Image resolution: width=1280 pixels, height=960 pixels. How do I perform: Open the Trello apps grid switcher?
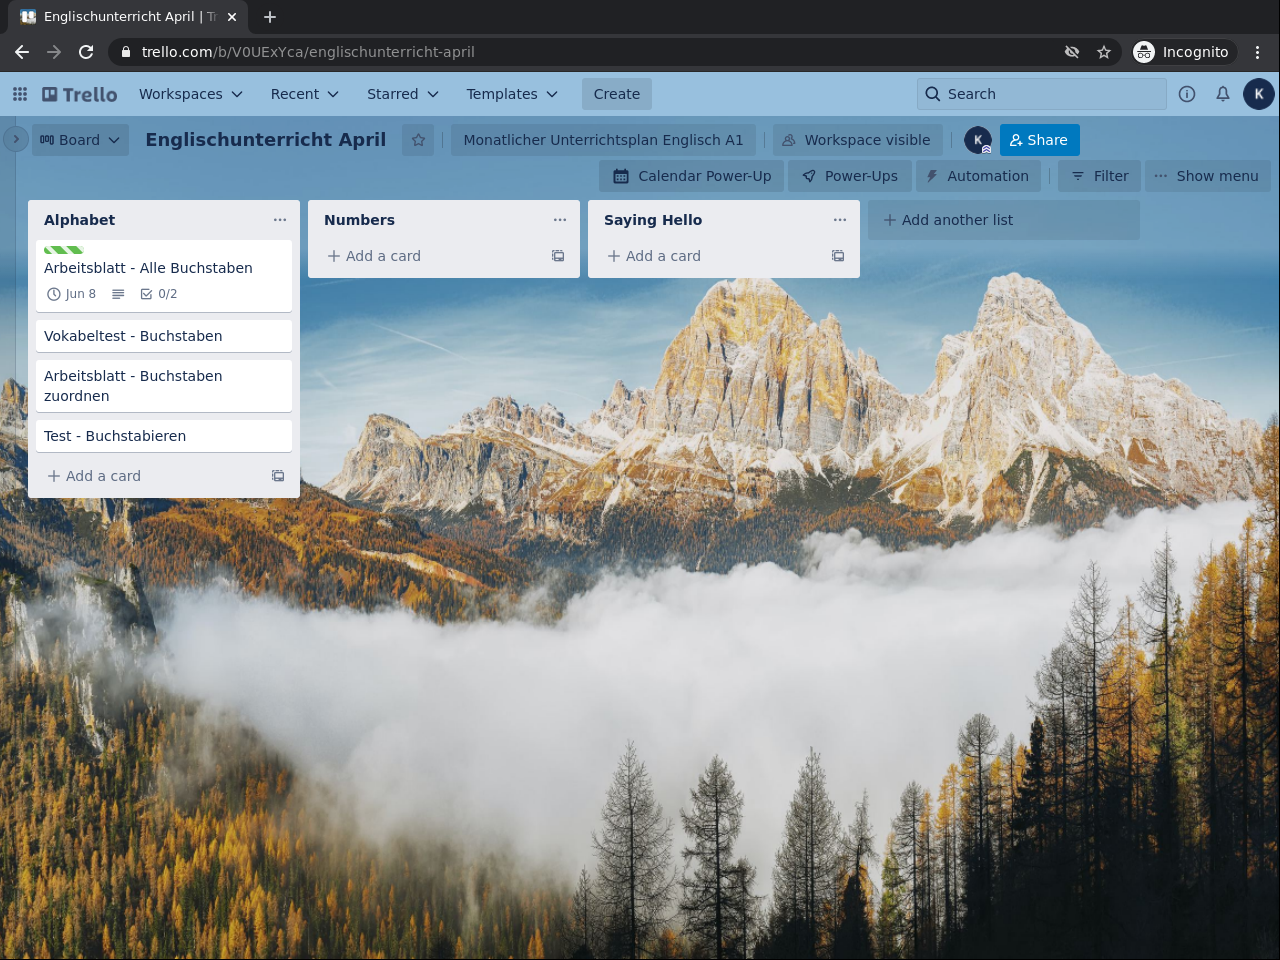tap(20, 94)
